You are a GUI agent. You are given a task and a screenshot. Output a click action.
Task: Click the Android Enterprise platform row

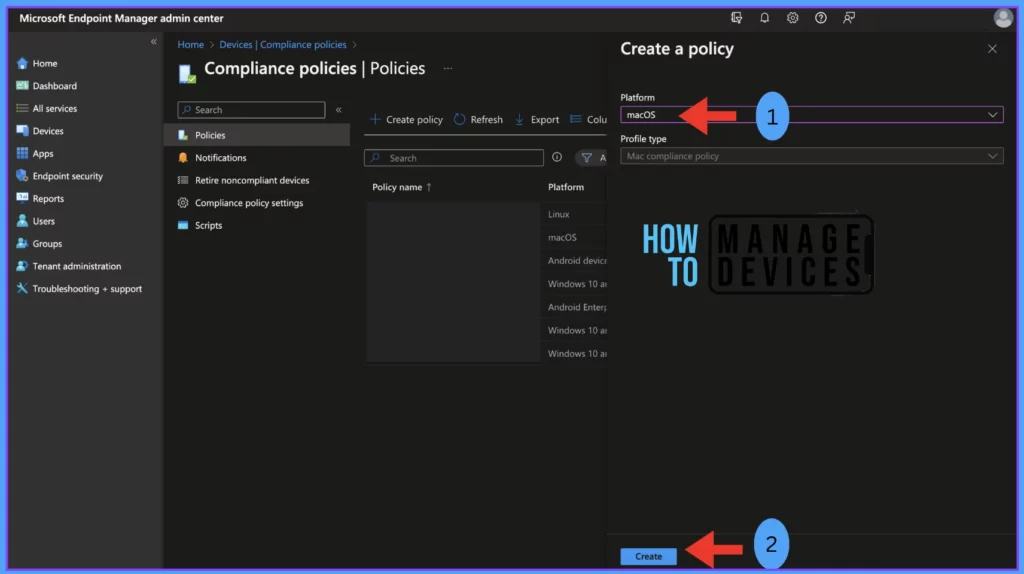[577, 307]
